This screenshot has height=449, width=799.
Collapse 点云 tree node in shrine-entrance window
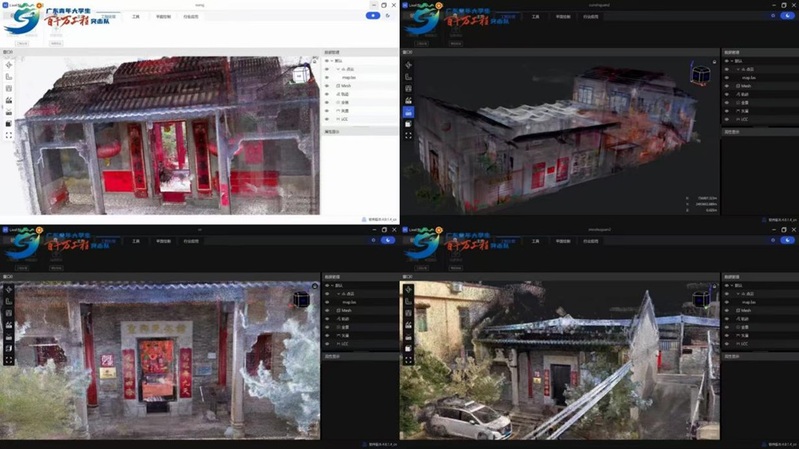tap(337, 294)
